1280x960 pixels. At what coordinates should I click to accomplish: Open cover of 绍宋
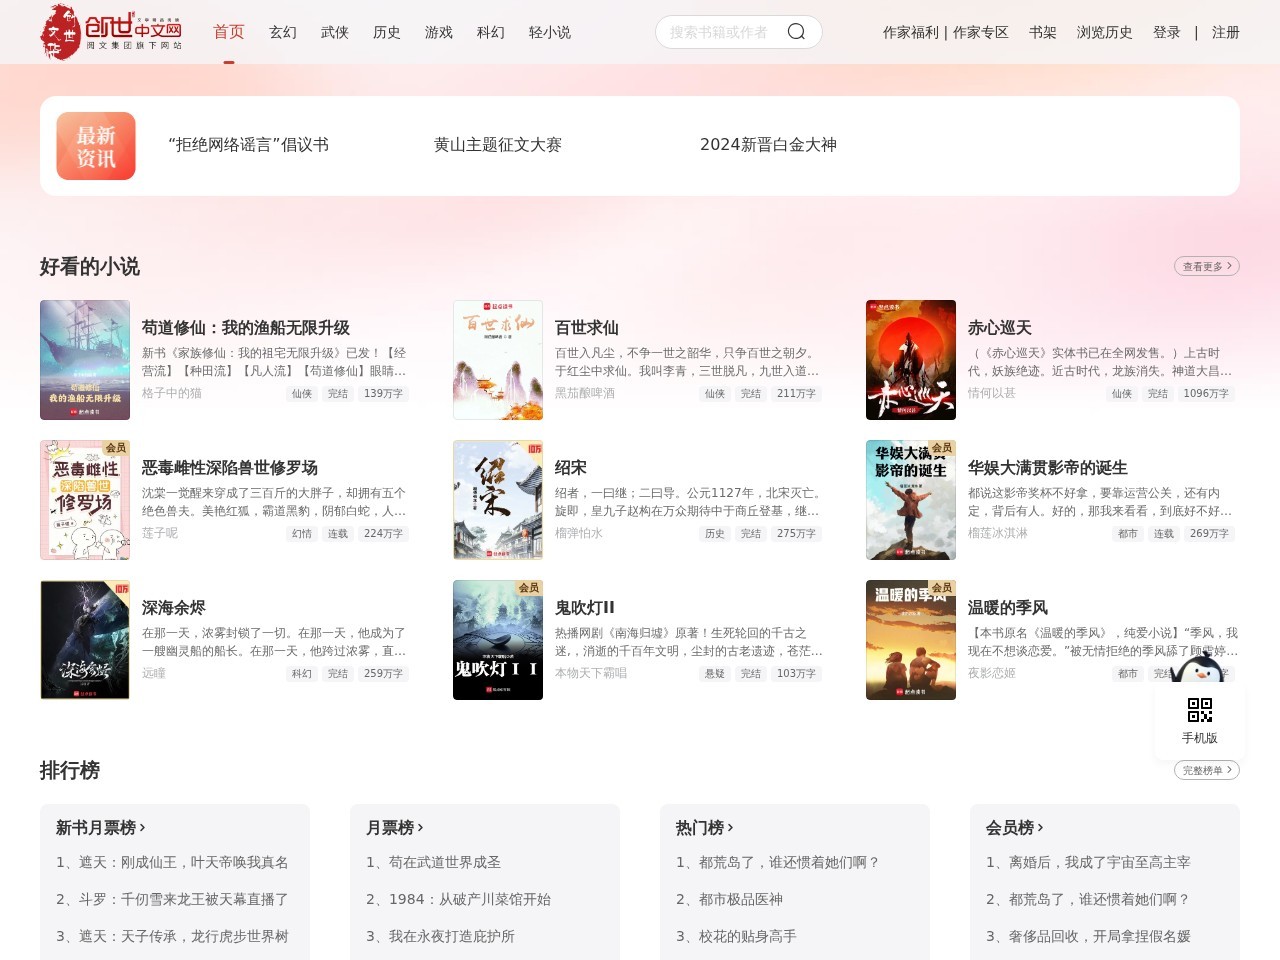498,500
